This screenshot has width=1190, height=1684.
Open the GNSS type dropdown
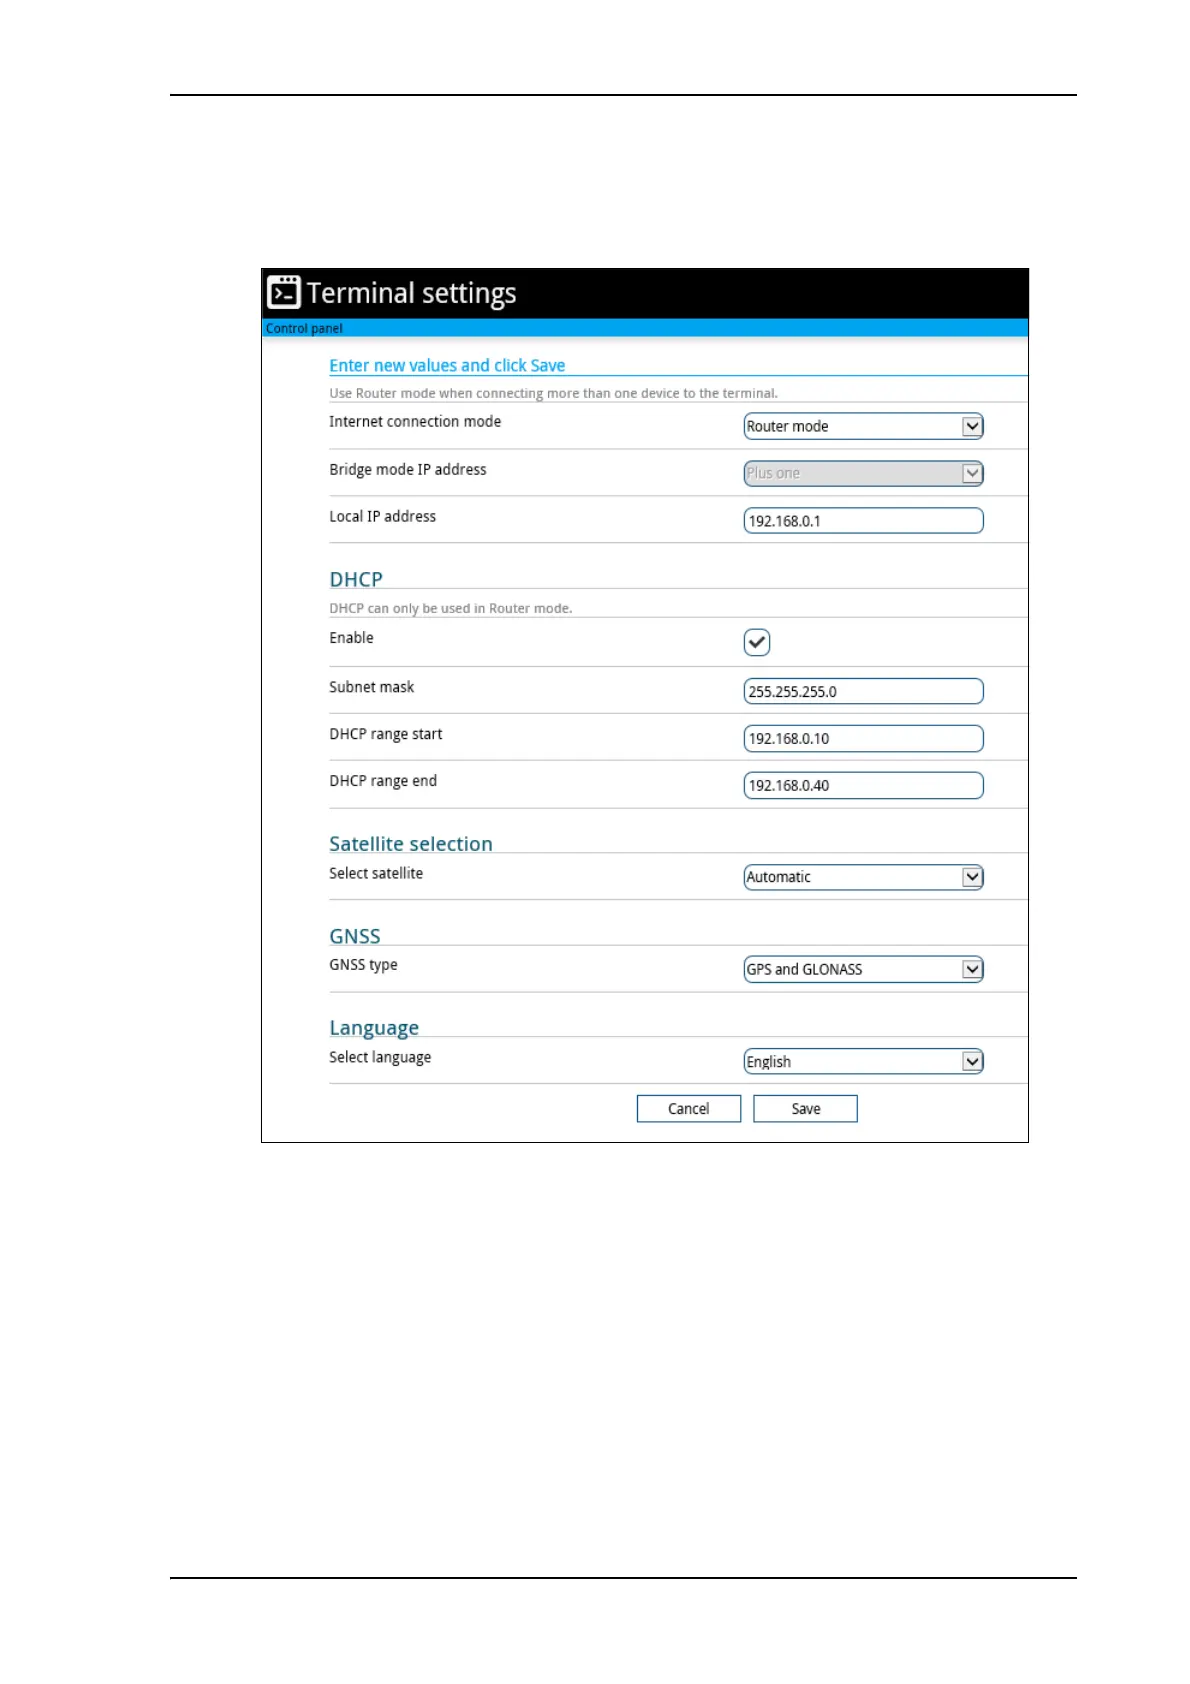click(x=863, y=969)
